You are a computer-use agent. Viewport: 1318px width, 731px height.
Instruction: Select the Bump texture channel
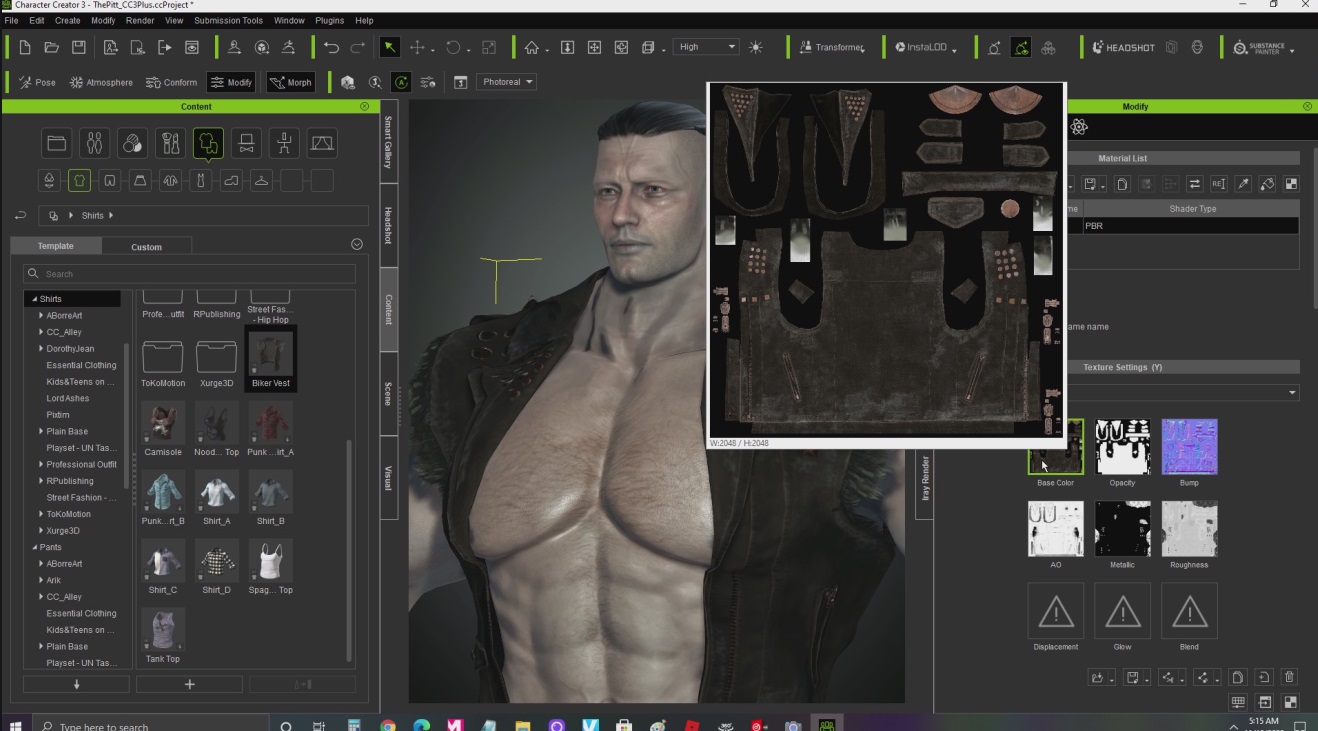click(1189, 447)
